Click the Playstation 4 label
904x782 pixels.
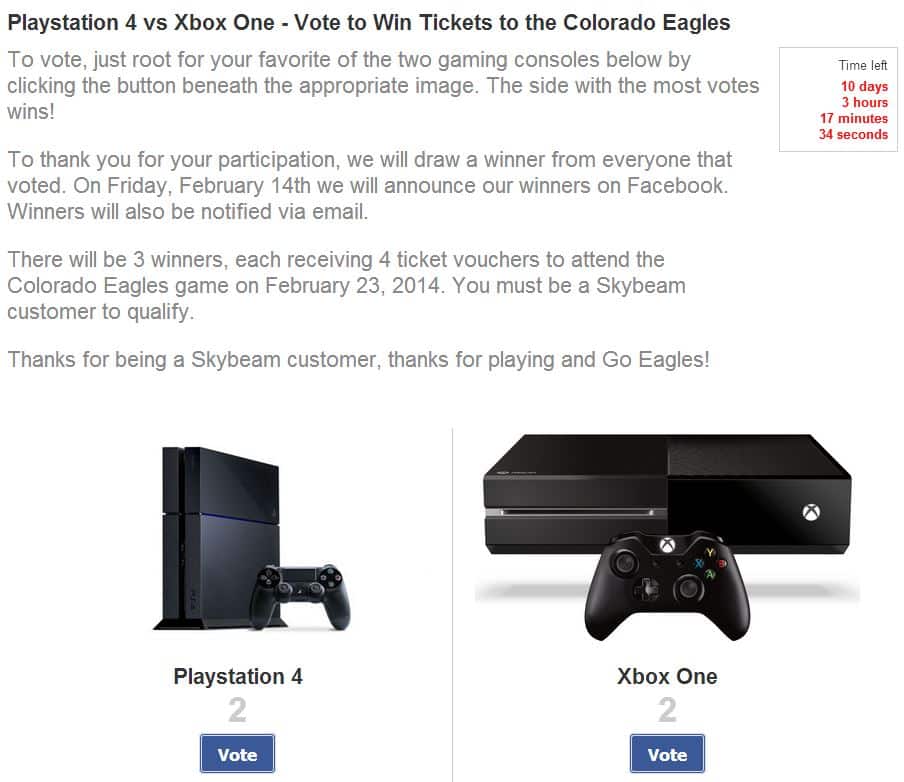tap(238, 676)
